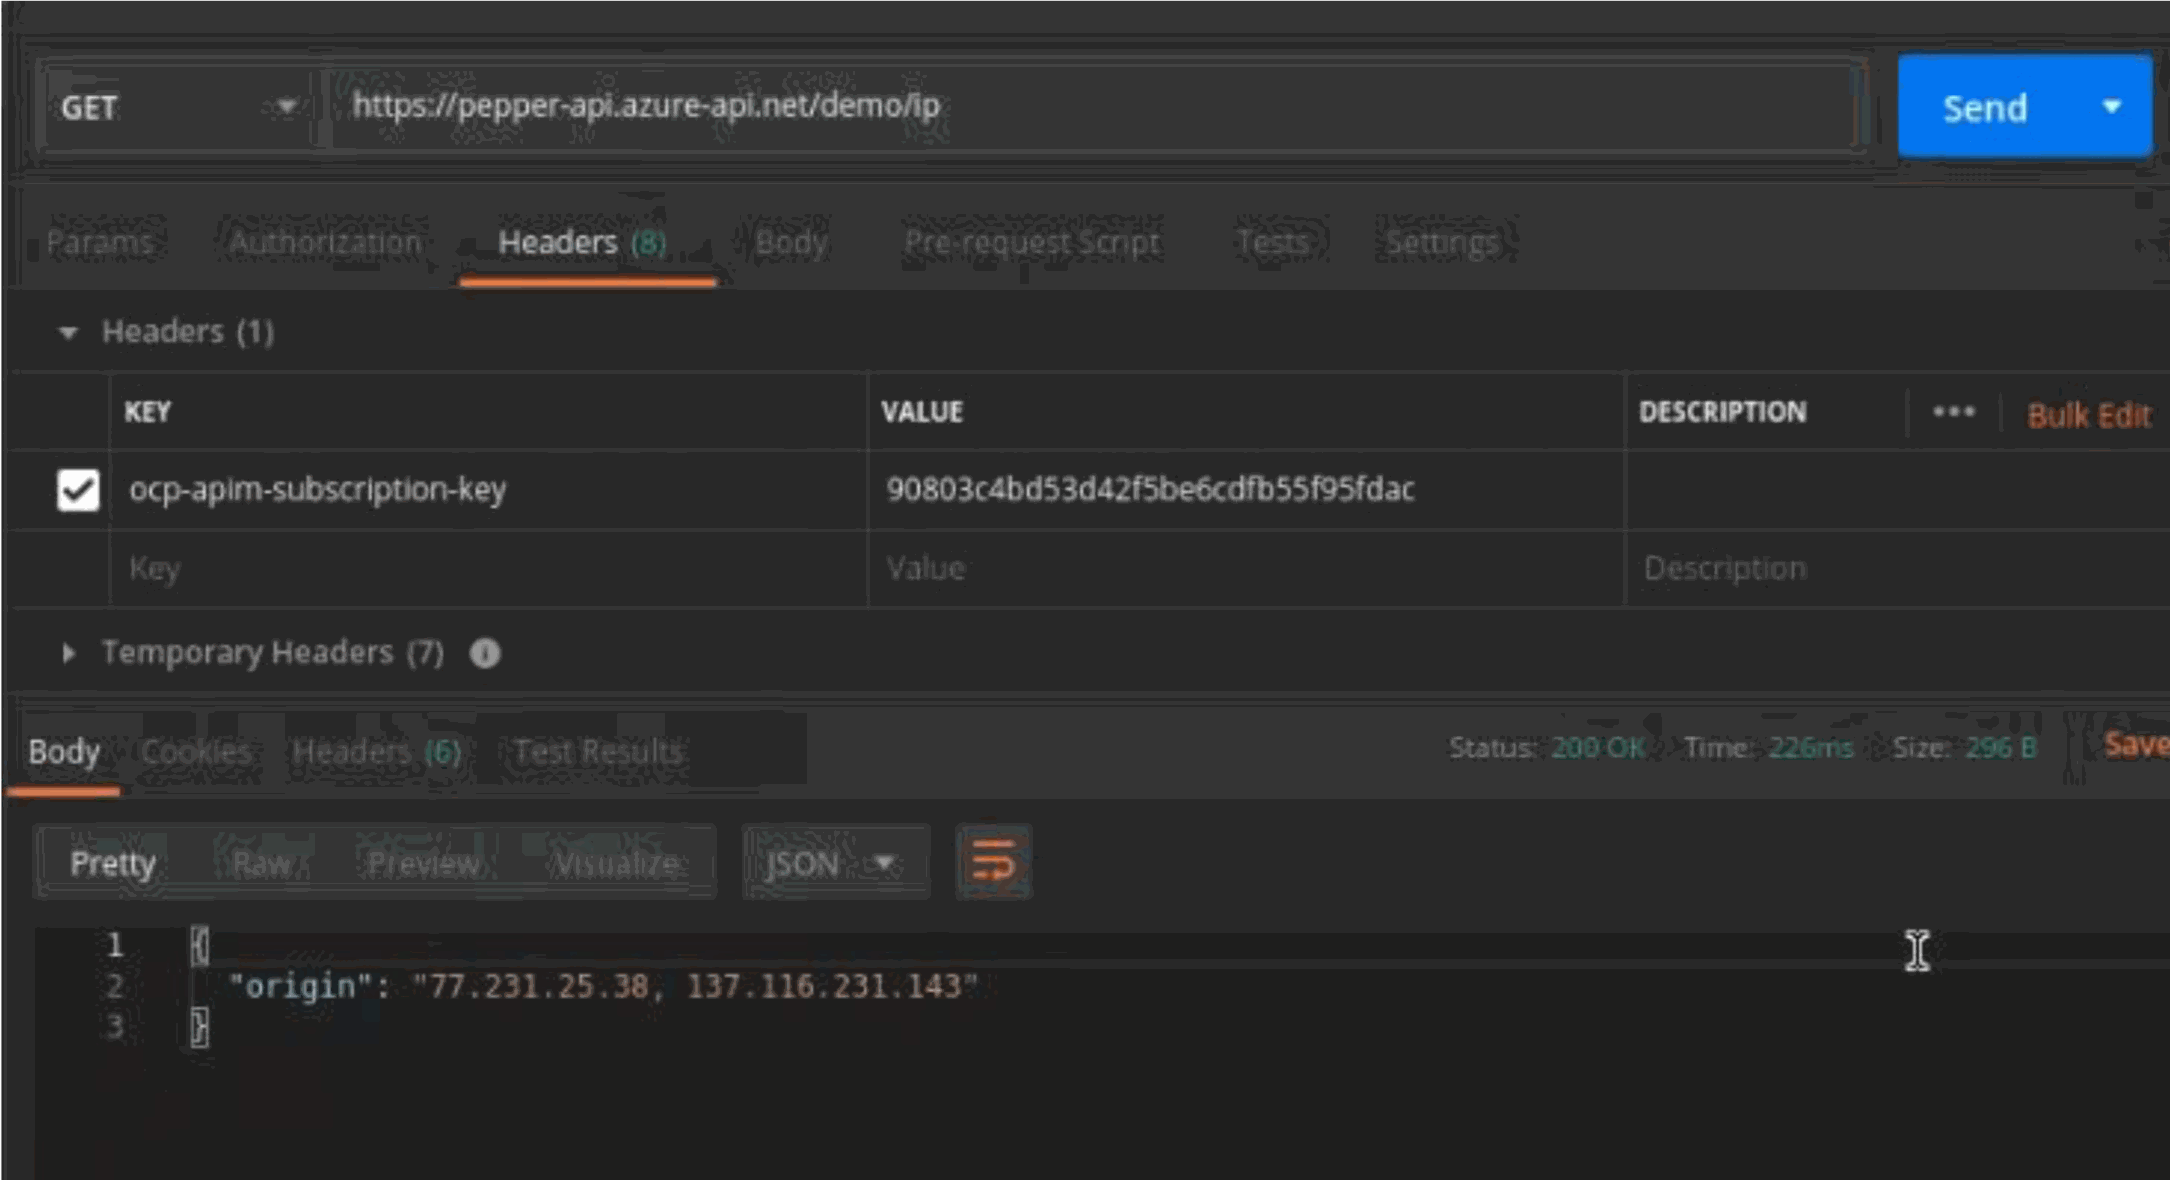Image resolution: width=2170 pixels, height=1180 pixels.
Task: Click the KEY column header
Action: [x=147, y=412]
